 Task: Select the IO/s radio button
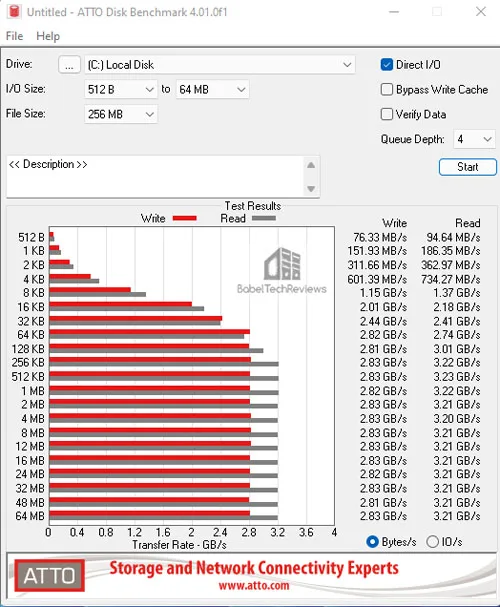(x=432, y=542)
